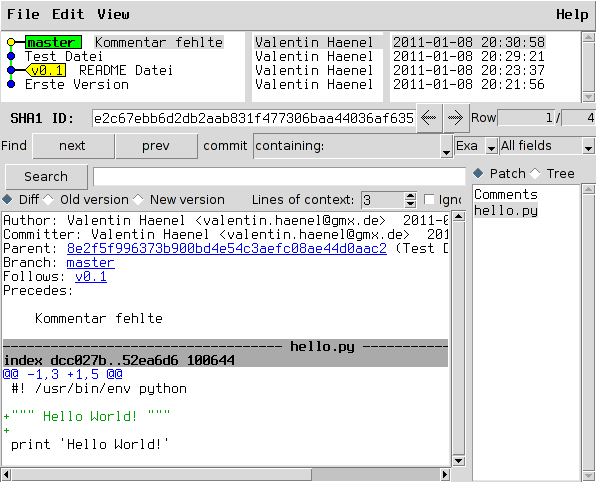This screenshot has width=596, height=482.
Task: Click the SHA1 ID field
Action: pyautogui.click(x=254, y=118)
